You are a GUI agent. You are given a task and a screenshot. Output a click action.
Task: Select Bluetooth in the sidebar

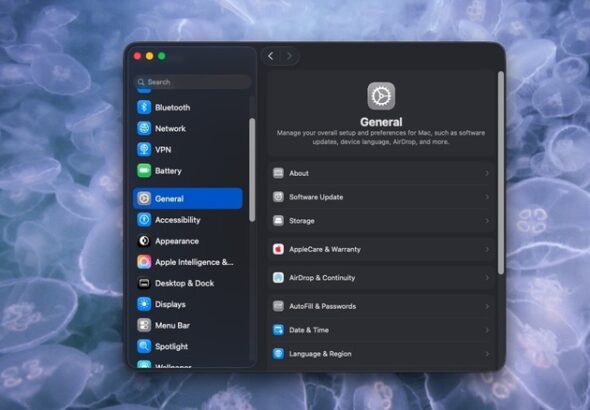[x=188, y=107]
